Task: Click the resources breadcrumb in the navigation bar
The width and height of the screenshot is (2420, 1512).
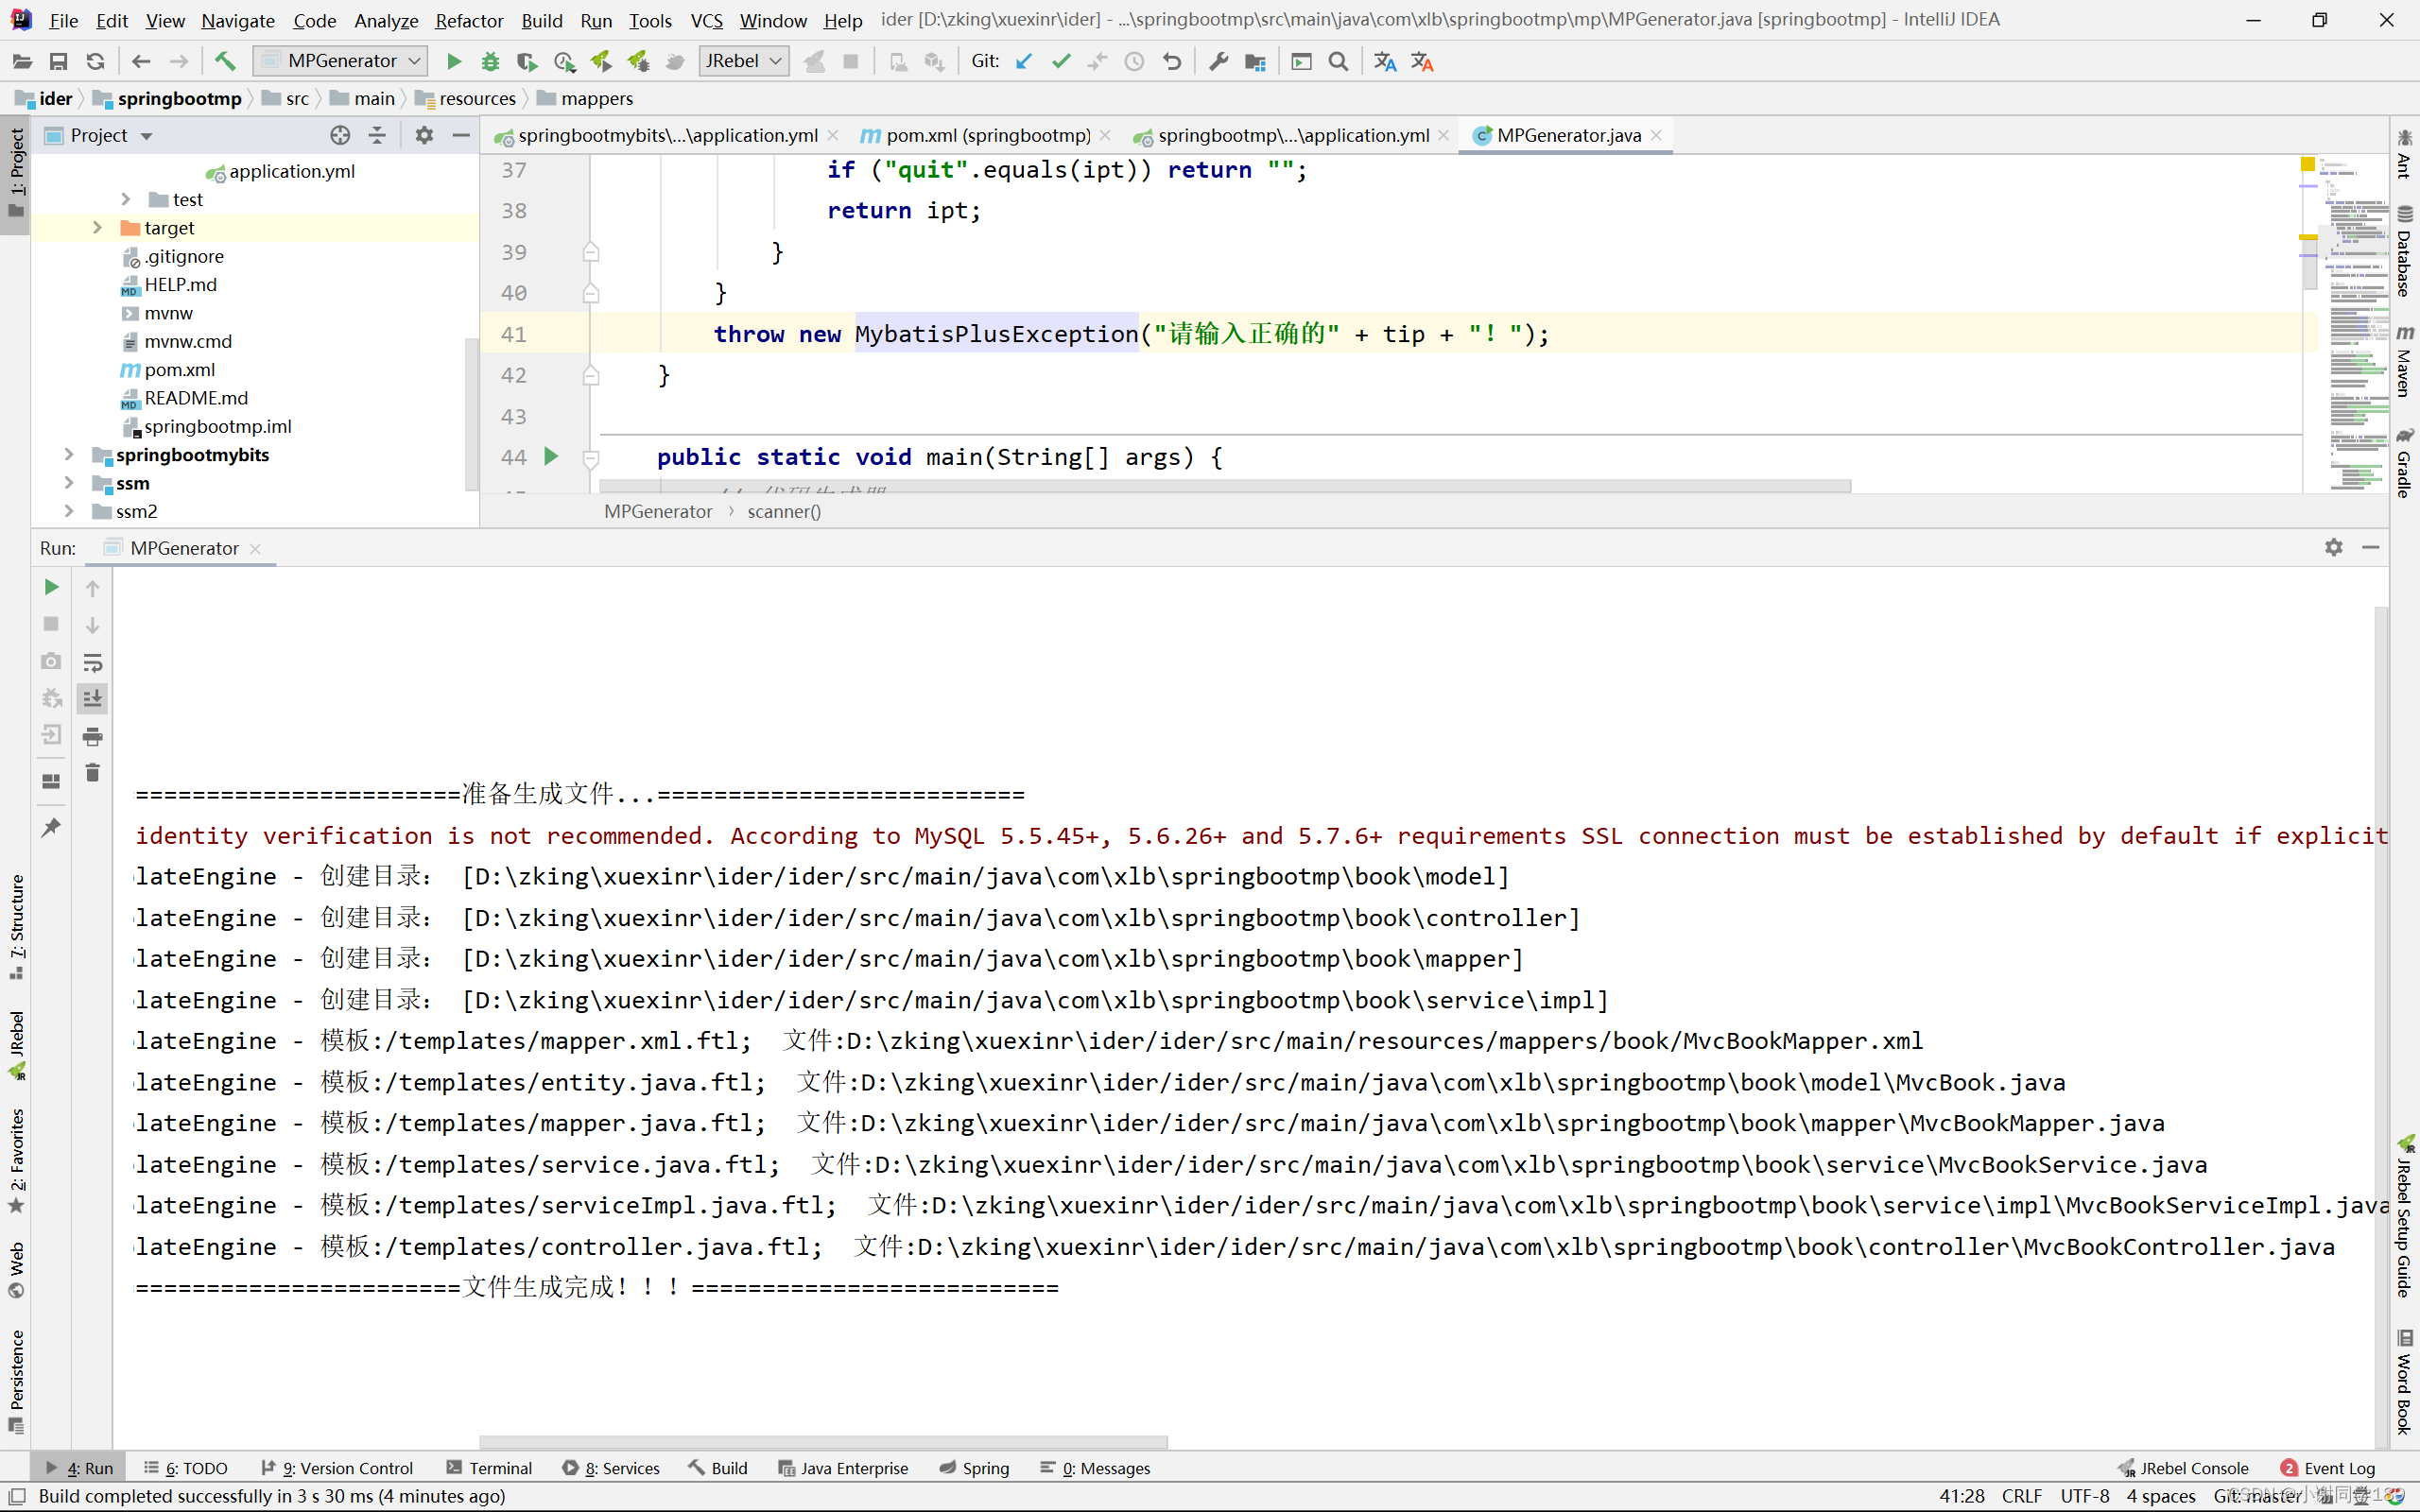Action: pyautogui.click(x=466, y=98)
